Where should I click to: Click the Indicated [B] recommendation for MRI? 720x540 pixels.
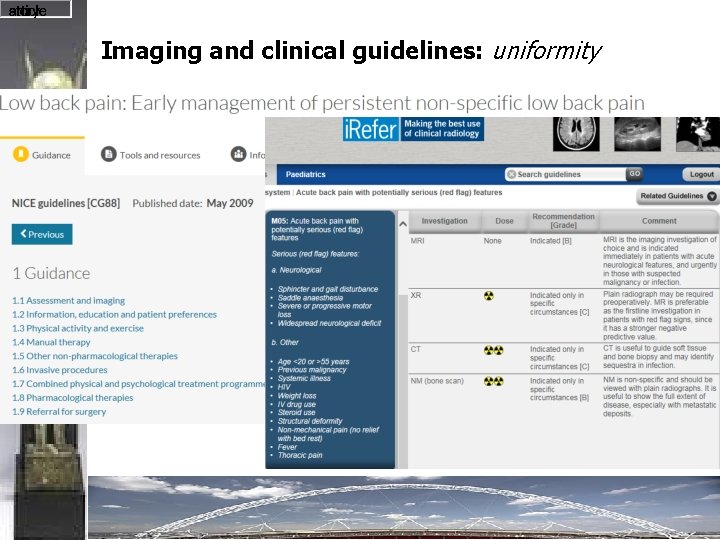pyautogui.click(x=551, y=241)
